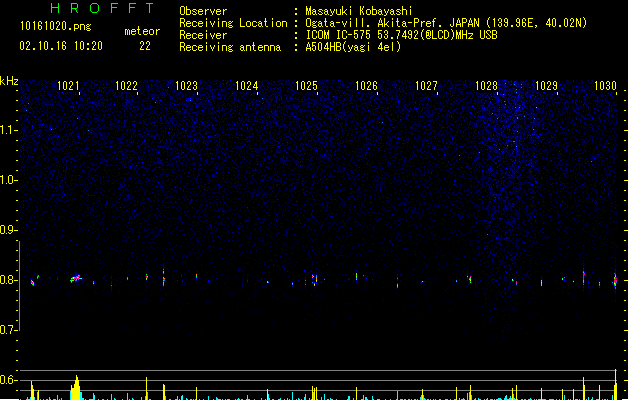629x400 pixels.
Task: Select antenna value A504HB(yagi 4el)
Action: pyautogui.click(x=353, y=47)
